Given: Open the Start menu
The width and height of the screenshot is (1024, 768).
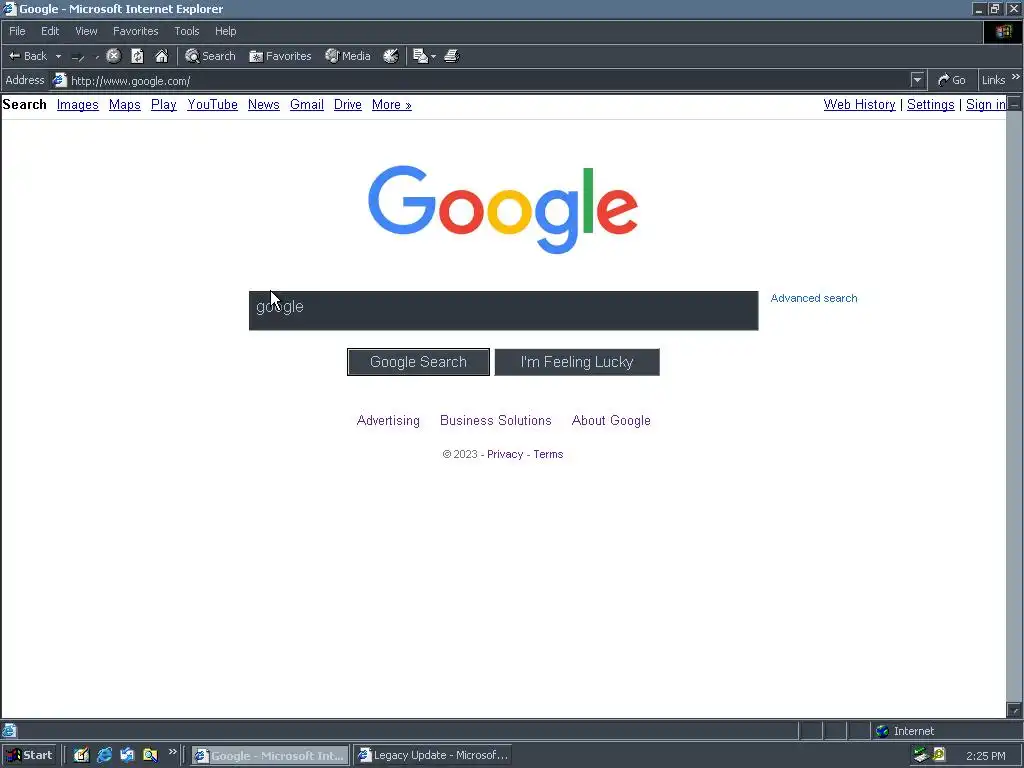Looking at the screenshot, I should point(29,755).
